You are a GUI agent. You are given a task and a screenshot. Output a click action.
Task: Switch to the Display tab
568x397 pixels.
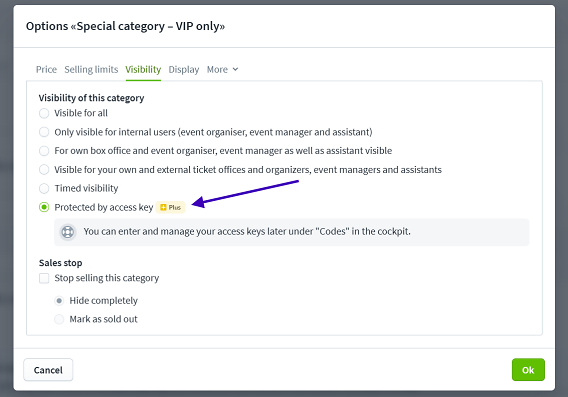(184, 70)
